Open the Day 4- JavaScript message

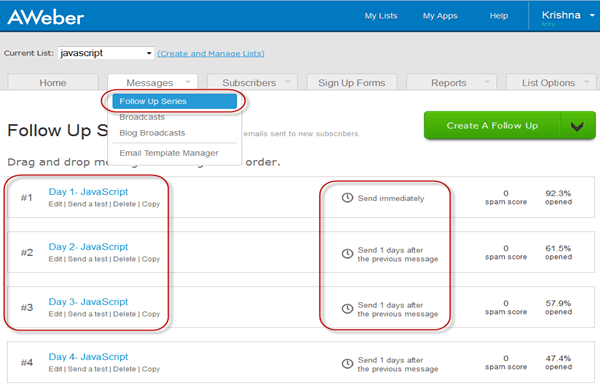pos(88,357)
